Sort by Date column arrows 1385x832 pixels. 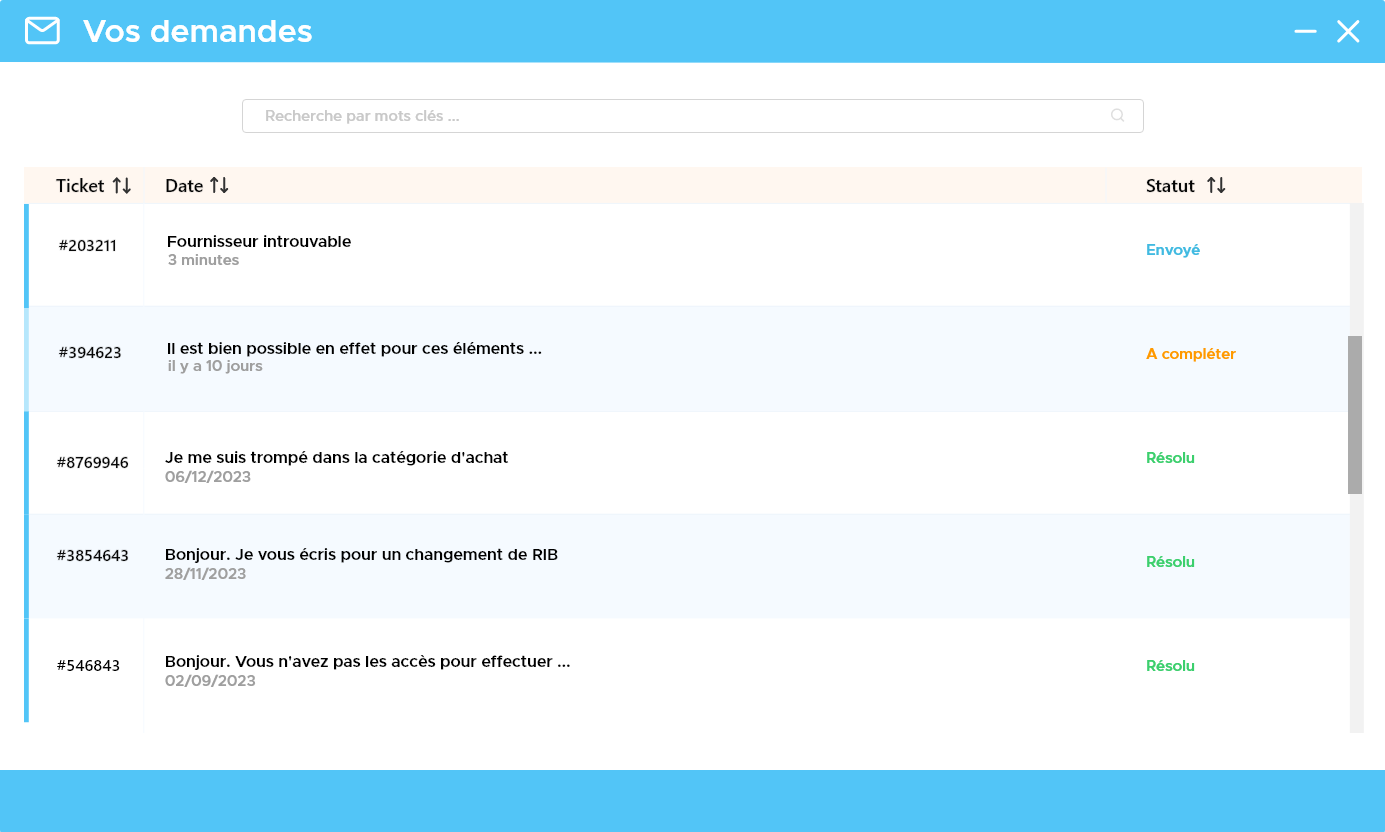[x=219, y=185]
